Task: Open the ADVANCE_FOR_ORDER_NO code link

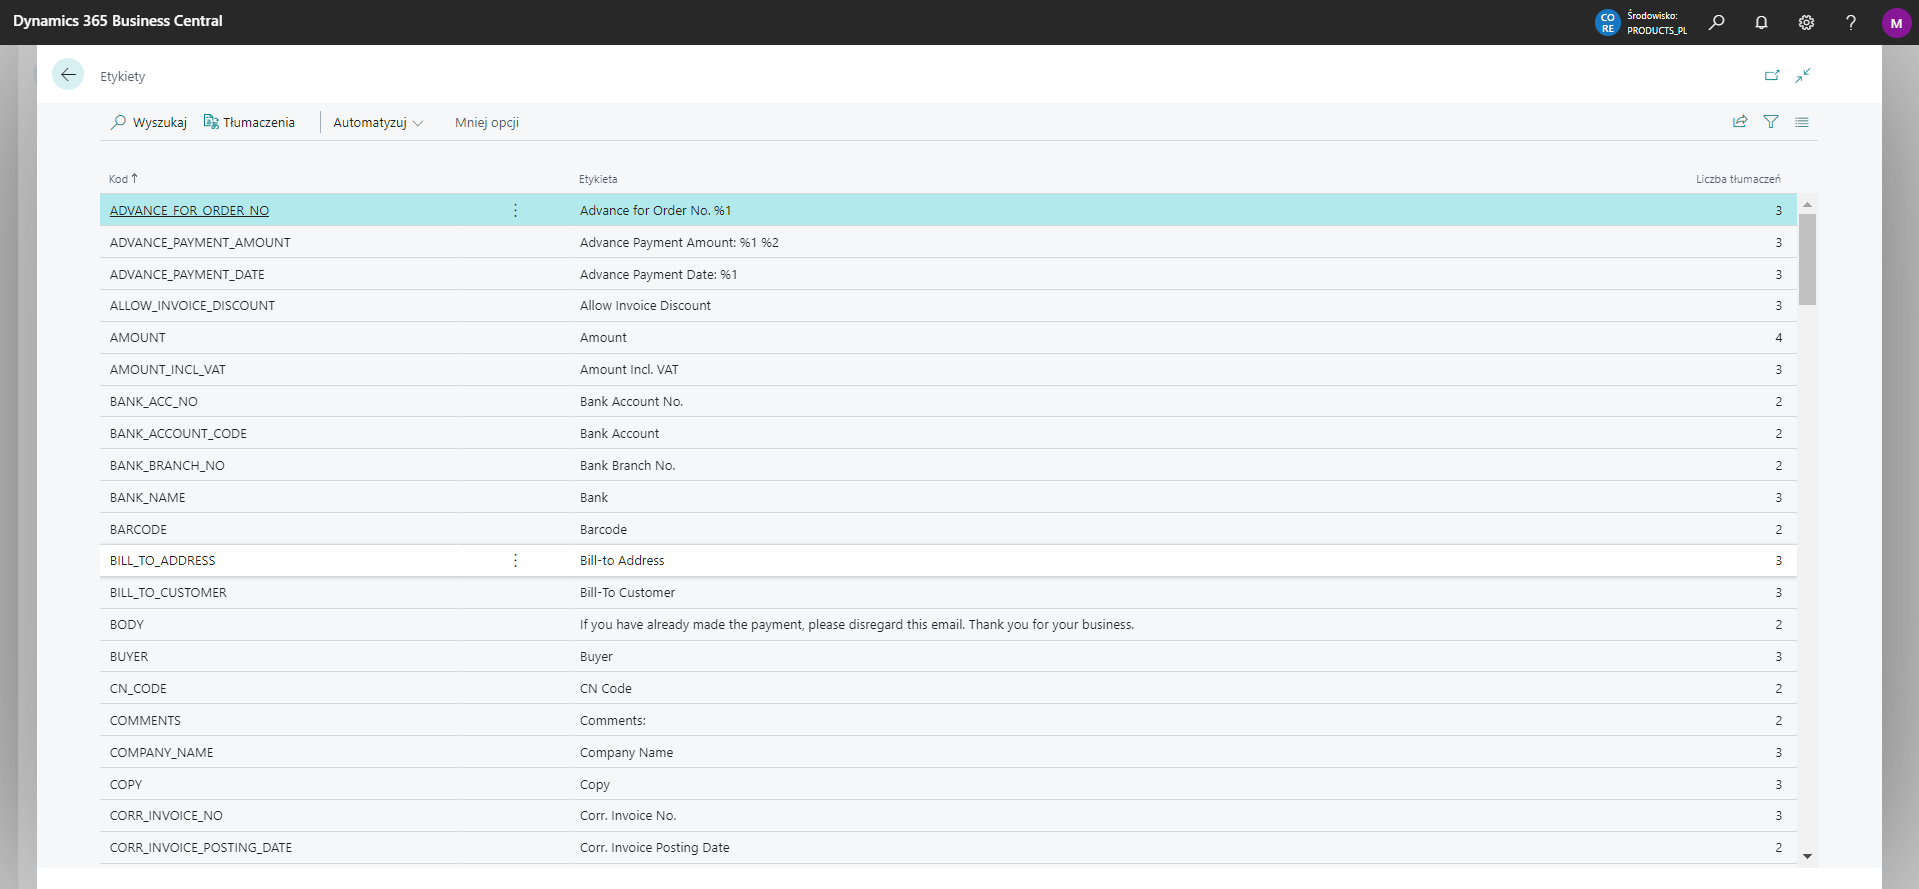Action: click(189, 211)
